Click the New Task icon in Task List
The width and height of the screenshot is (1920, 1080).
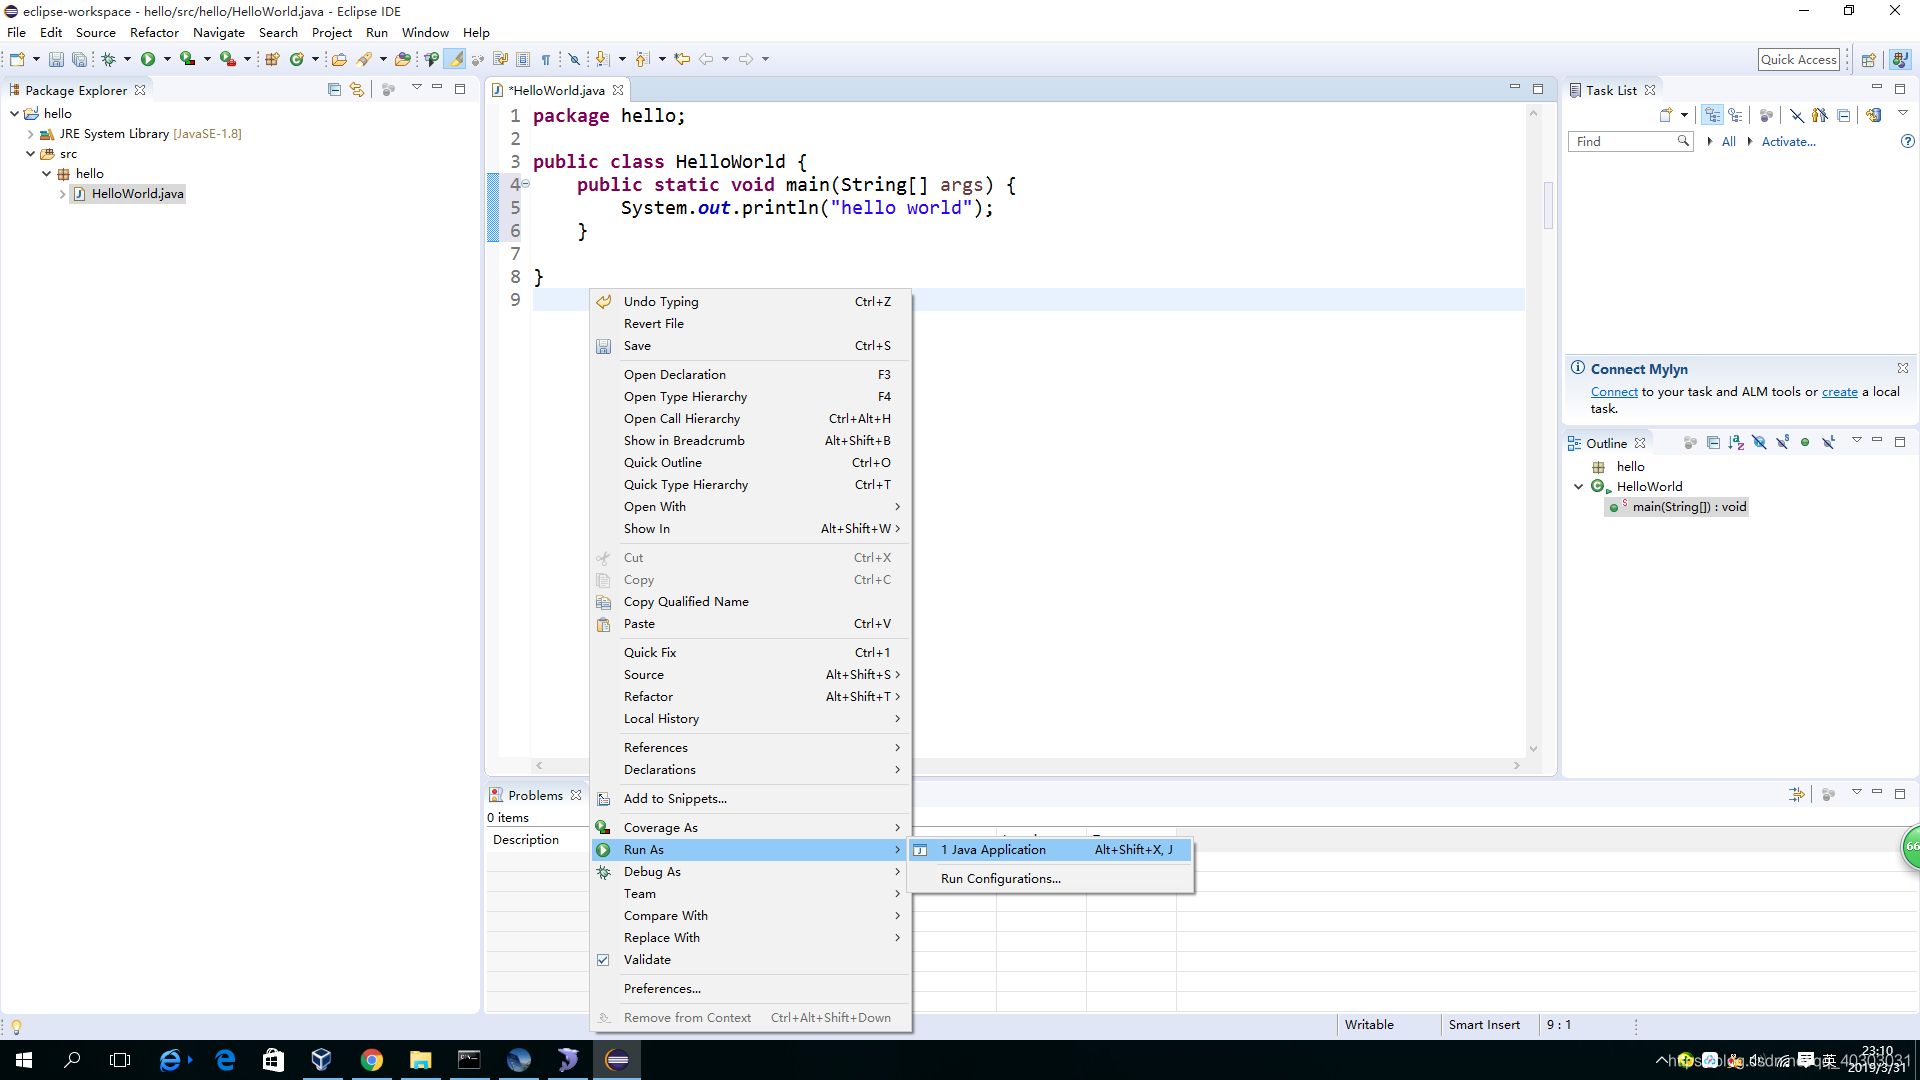coord(1666,115)
